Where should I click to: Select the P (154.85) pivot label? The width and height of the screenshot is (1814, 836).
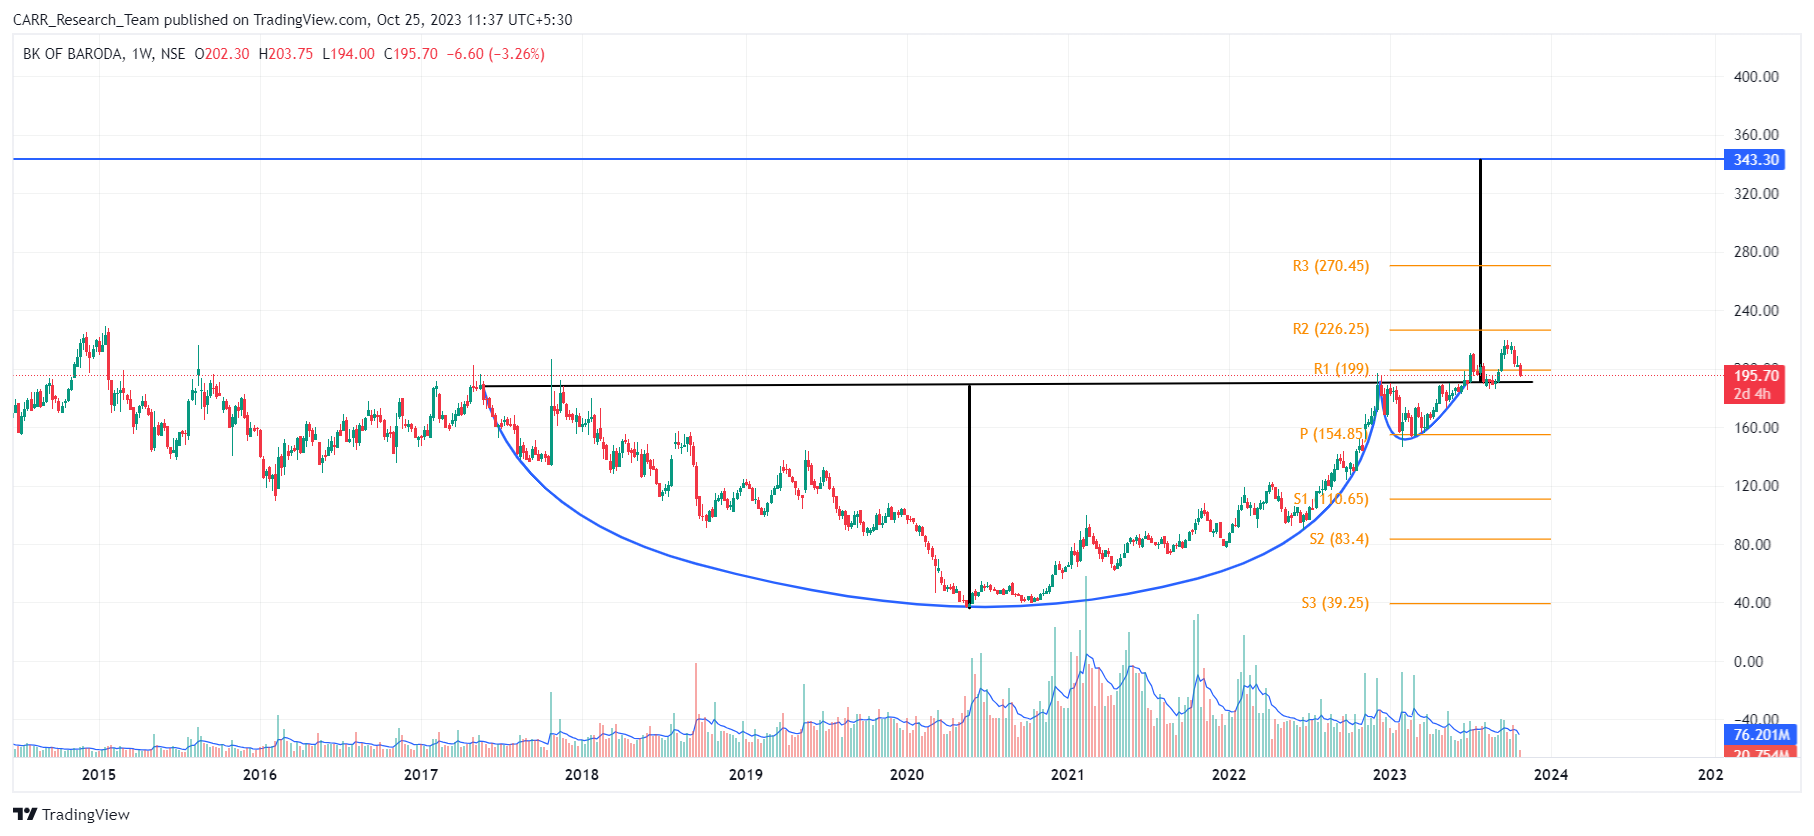point(1333,434)
